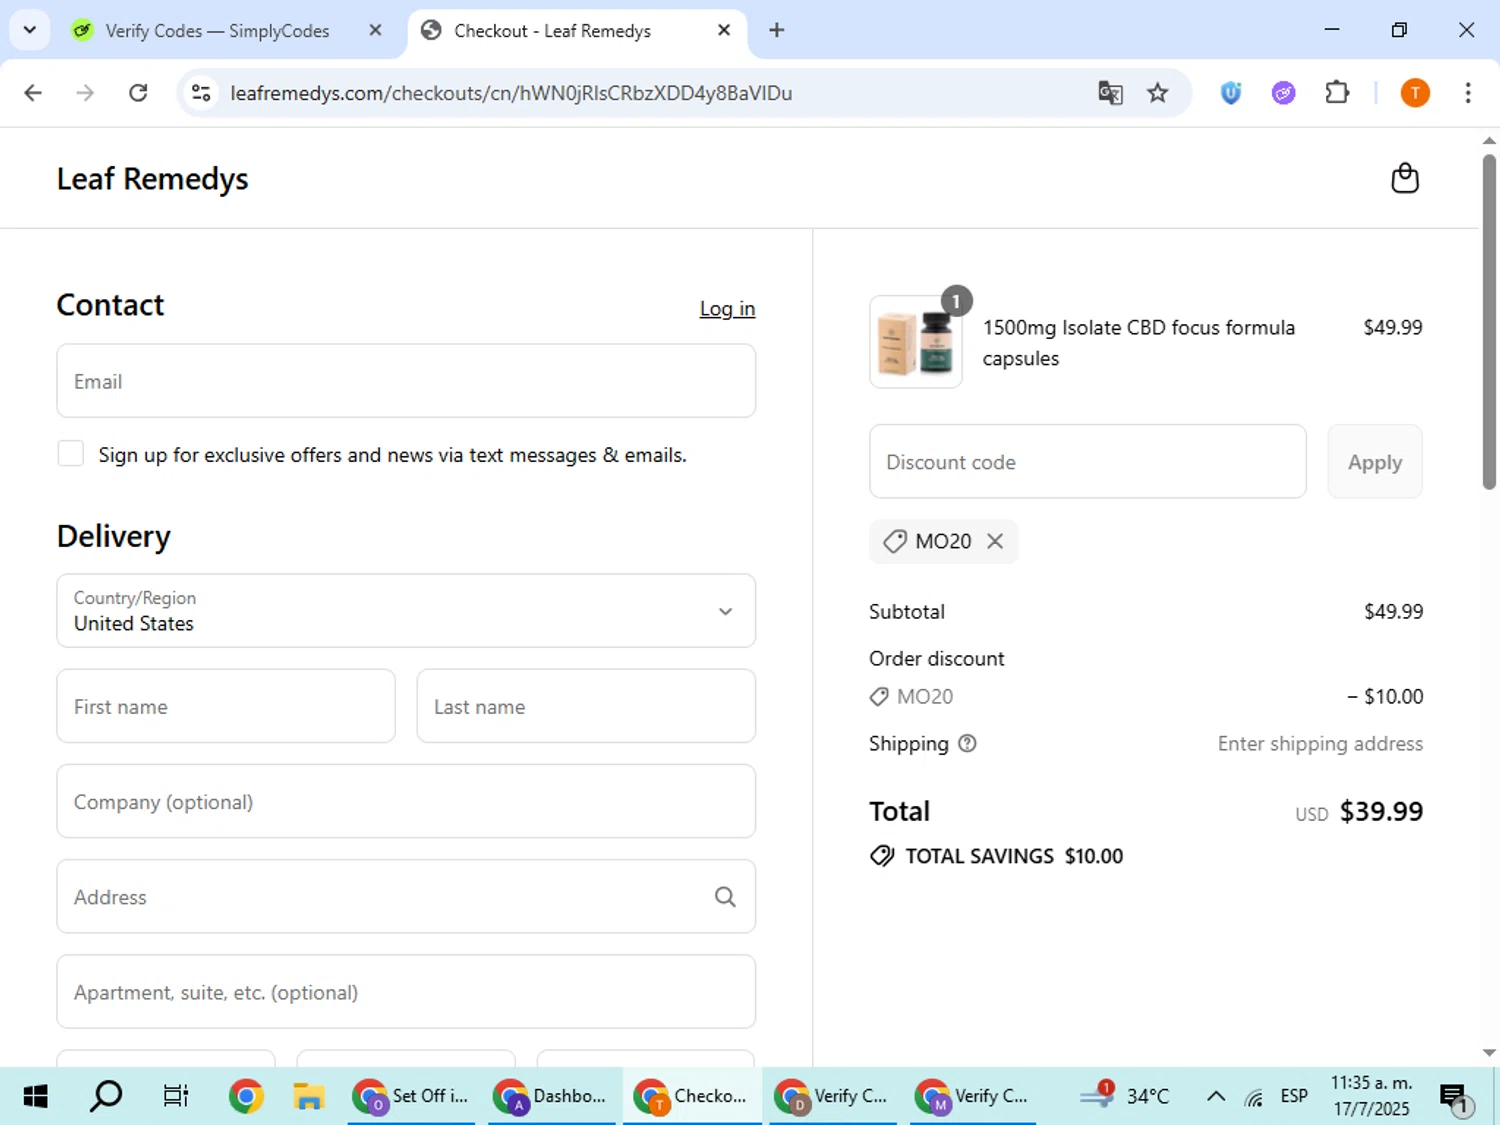Click the Log in link
Image resolution: width=1500 pixels, height=1125 pixels.
tap(727, 309)
